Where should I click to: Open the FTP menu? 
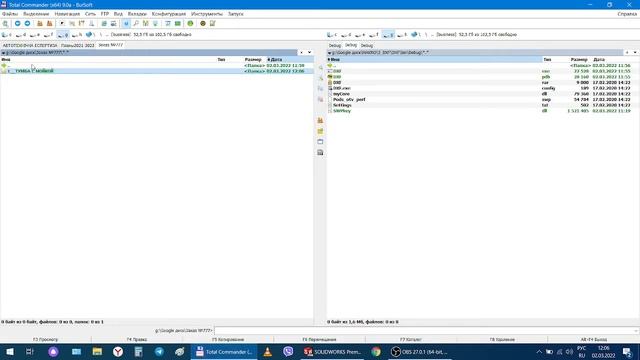(105, 14)
